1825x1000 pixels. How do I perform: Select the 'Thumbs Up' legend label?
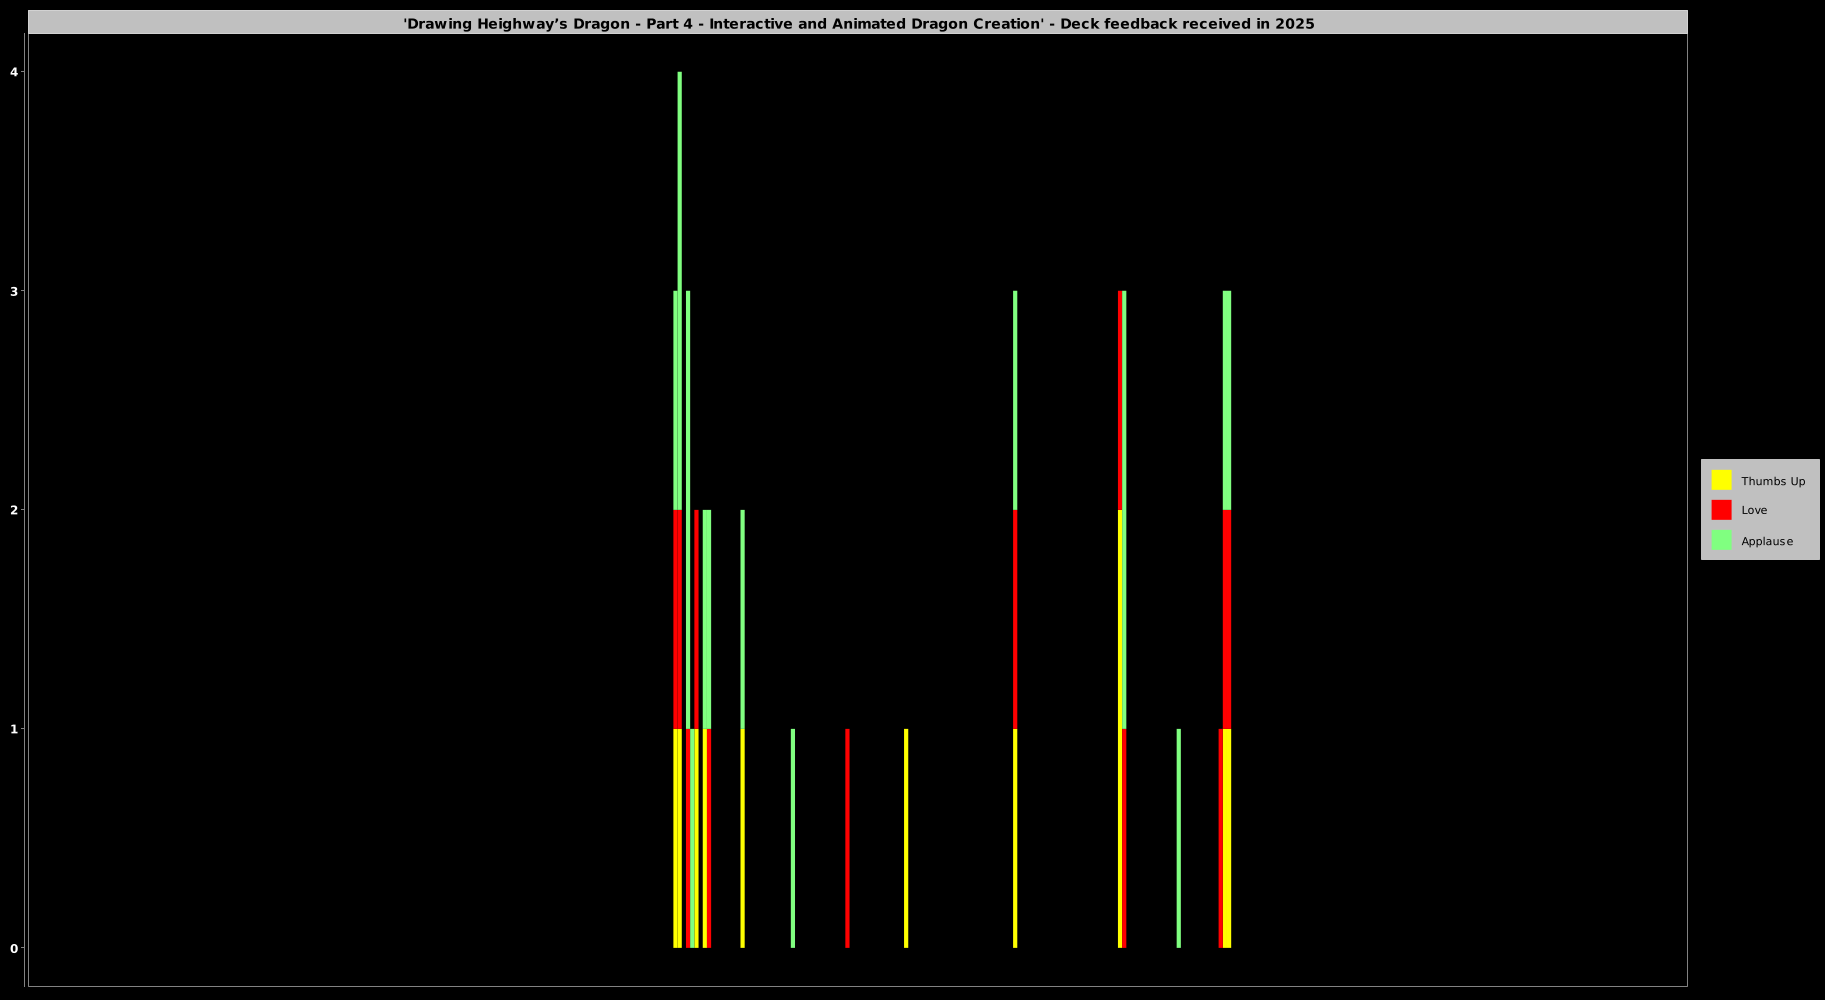[x=1772, y=481]
